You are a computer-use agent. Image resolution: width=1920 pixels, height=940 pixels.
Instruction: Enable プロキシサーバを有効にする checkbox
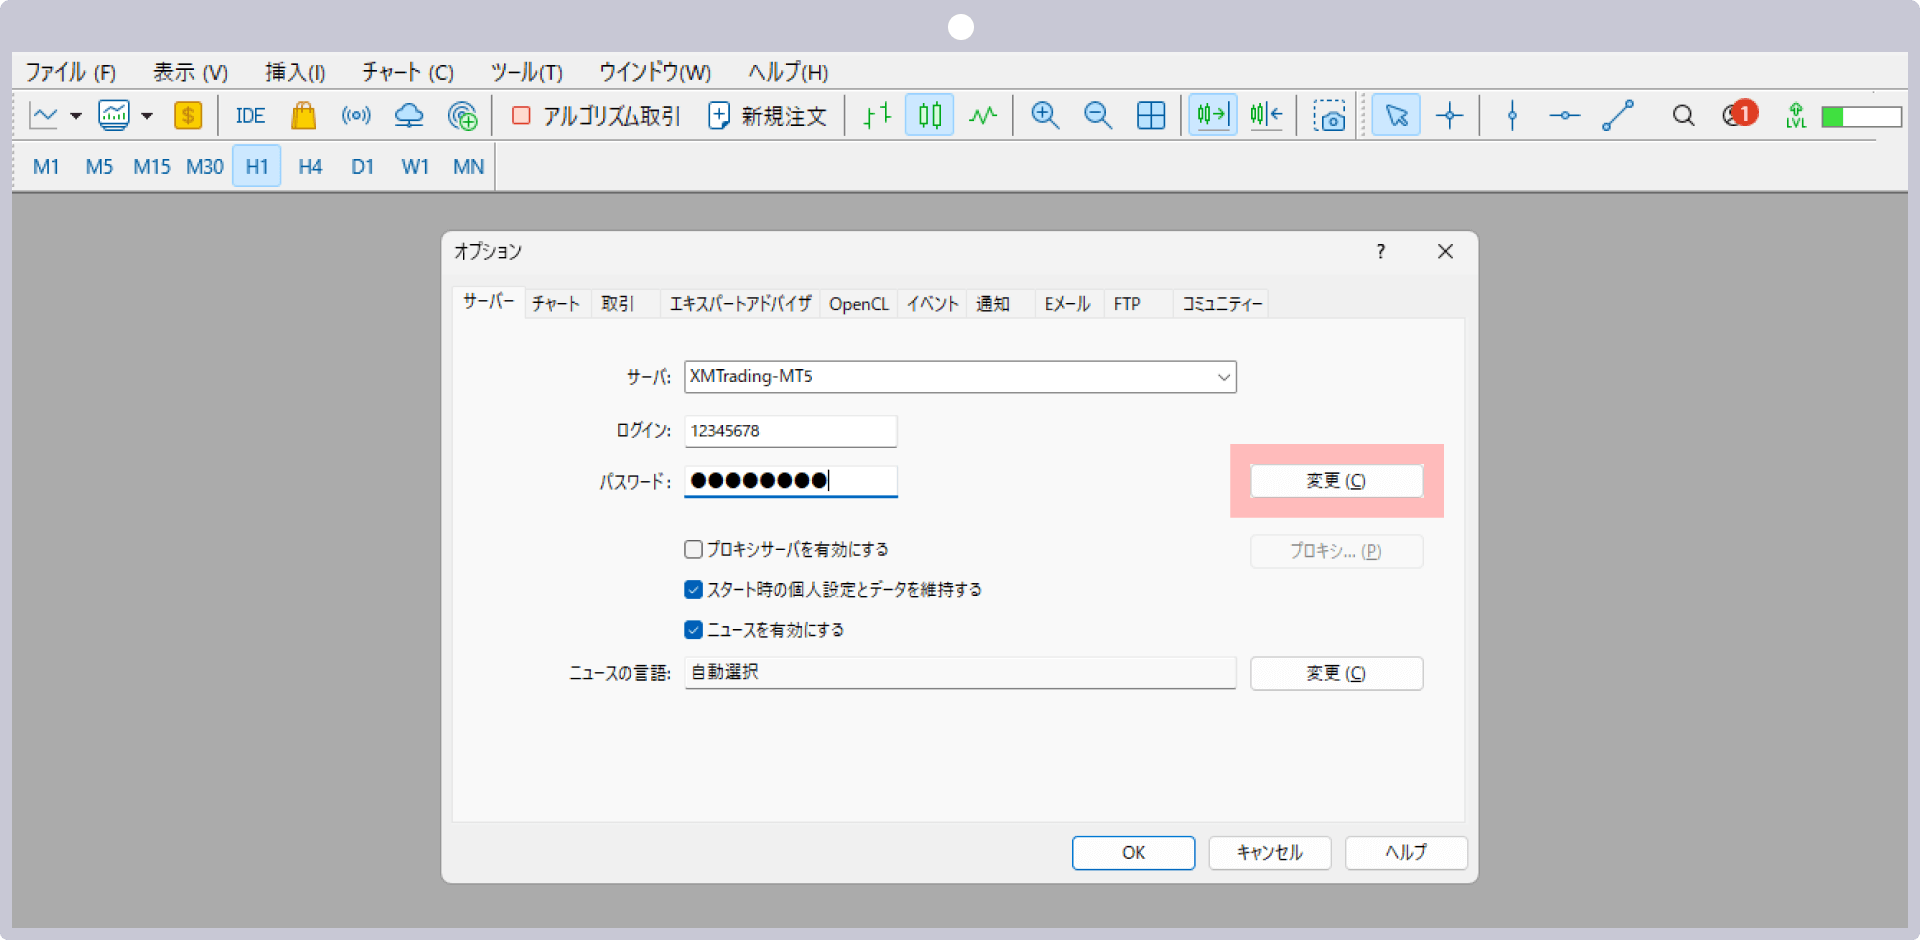click(693, 549)
